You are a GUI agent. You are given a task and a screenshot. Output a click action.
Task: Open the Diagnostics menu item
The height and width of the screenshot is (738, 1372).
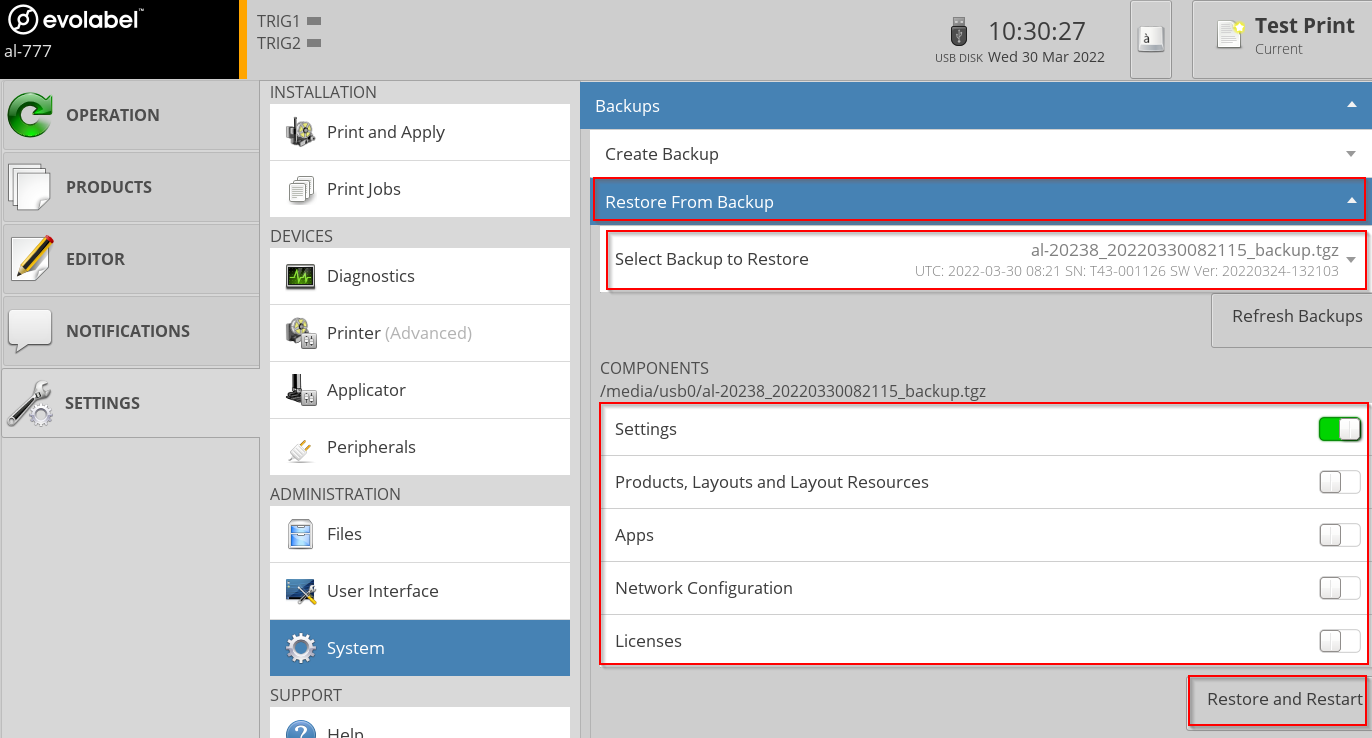420,276
